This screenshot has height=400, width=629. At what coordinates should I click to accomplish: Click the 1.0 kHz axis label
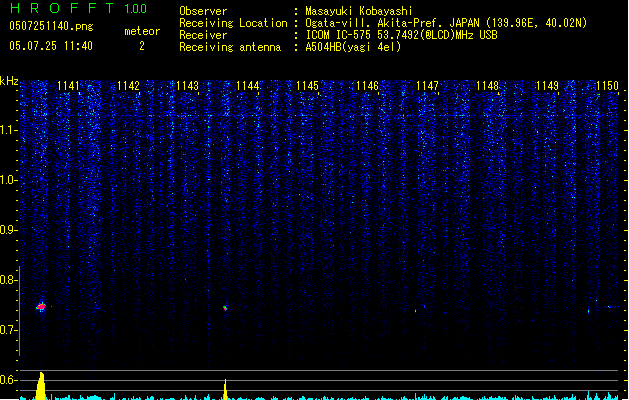click(x=9, y=180)
